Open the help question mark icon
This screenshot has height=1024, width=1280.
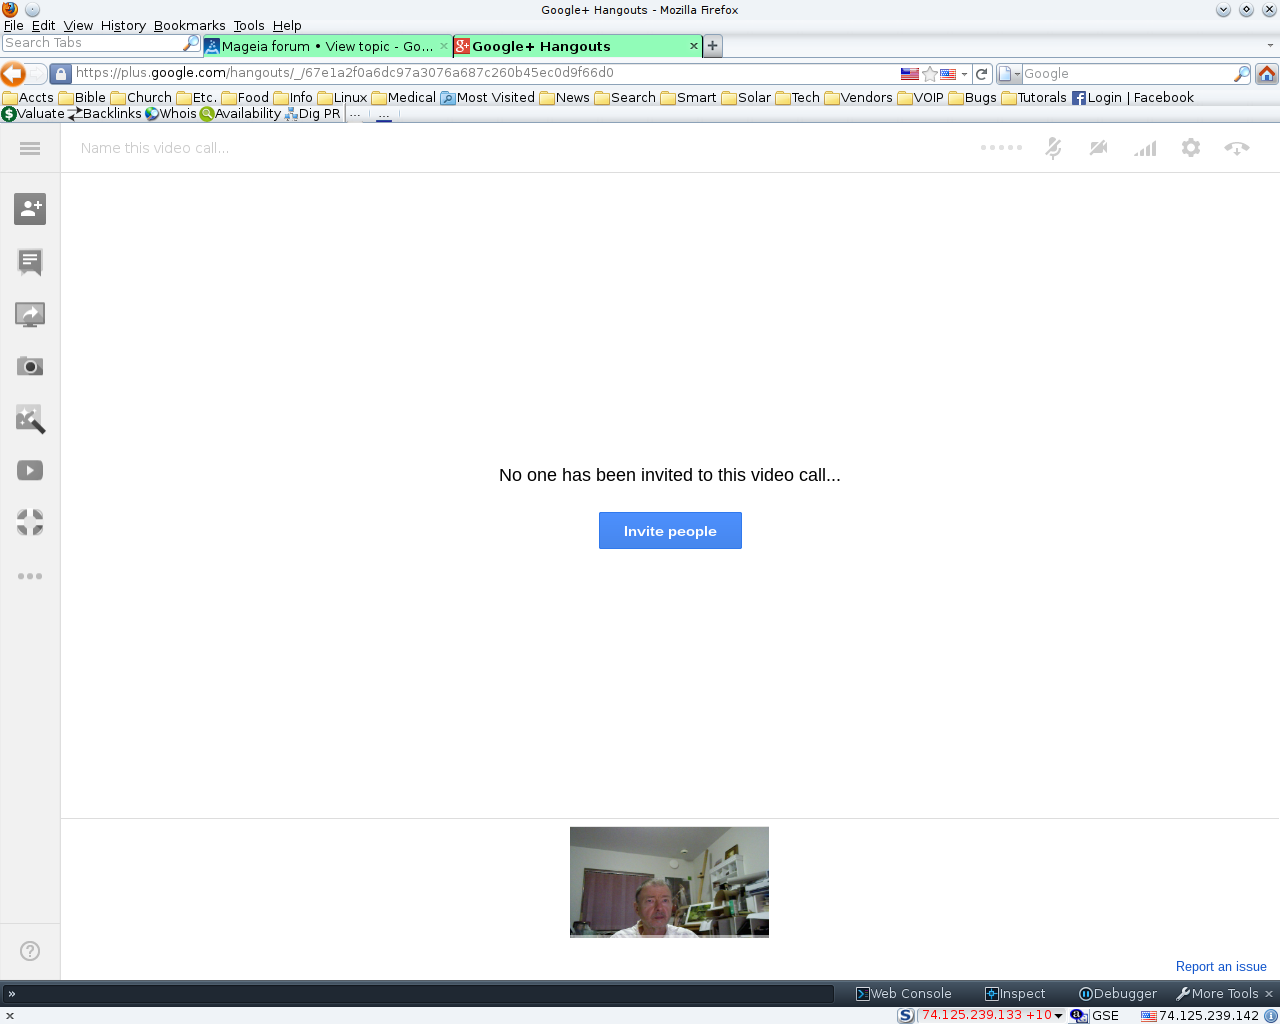click(x=30, y=951)
